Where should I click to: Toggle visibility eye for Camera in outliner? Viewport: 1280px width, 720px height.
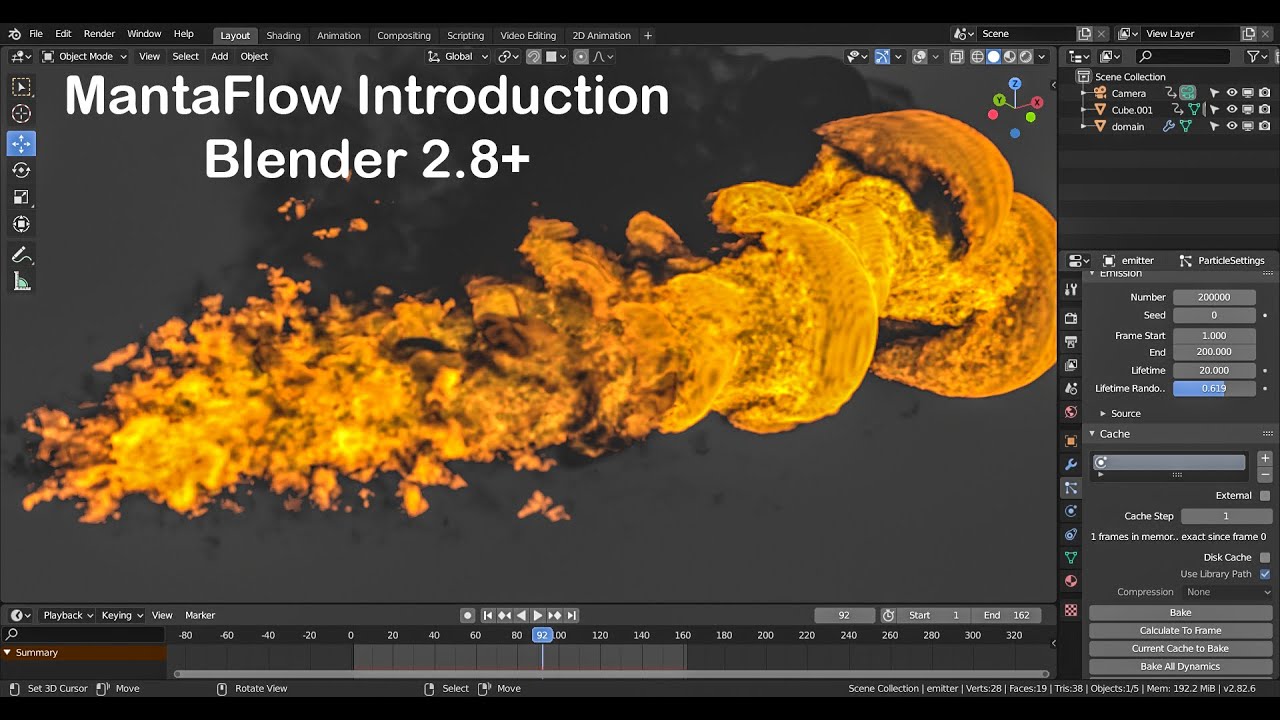1232,93
